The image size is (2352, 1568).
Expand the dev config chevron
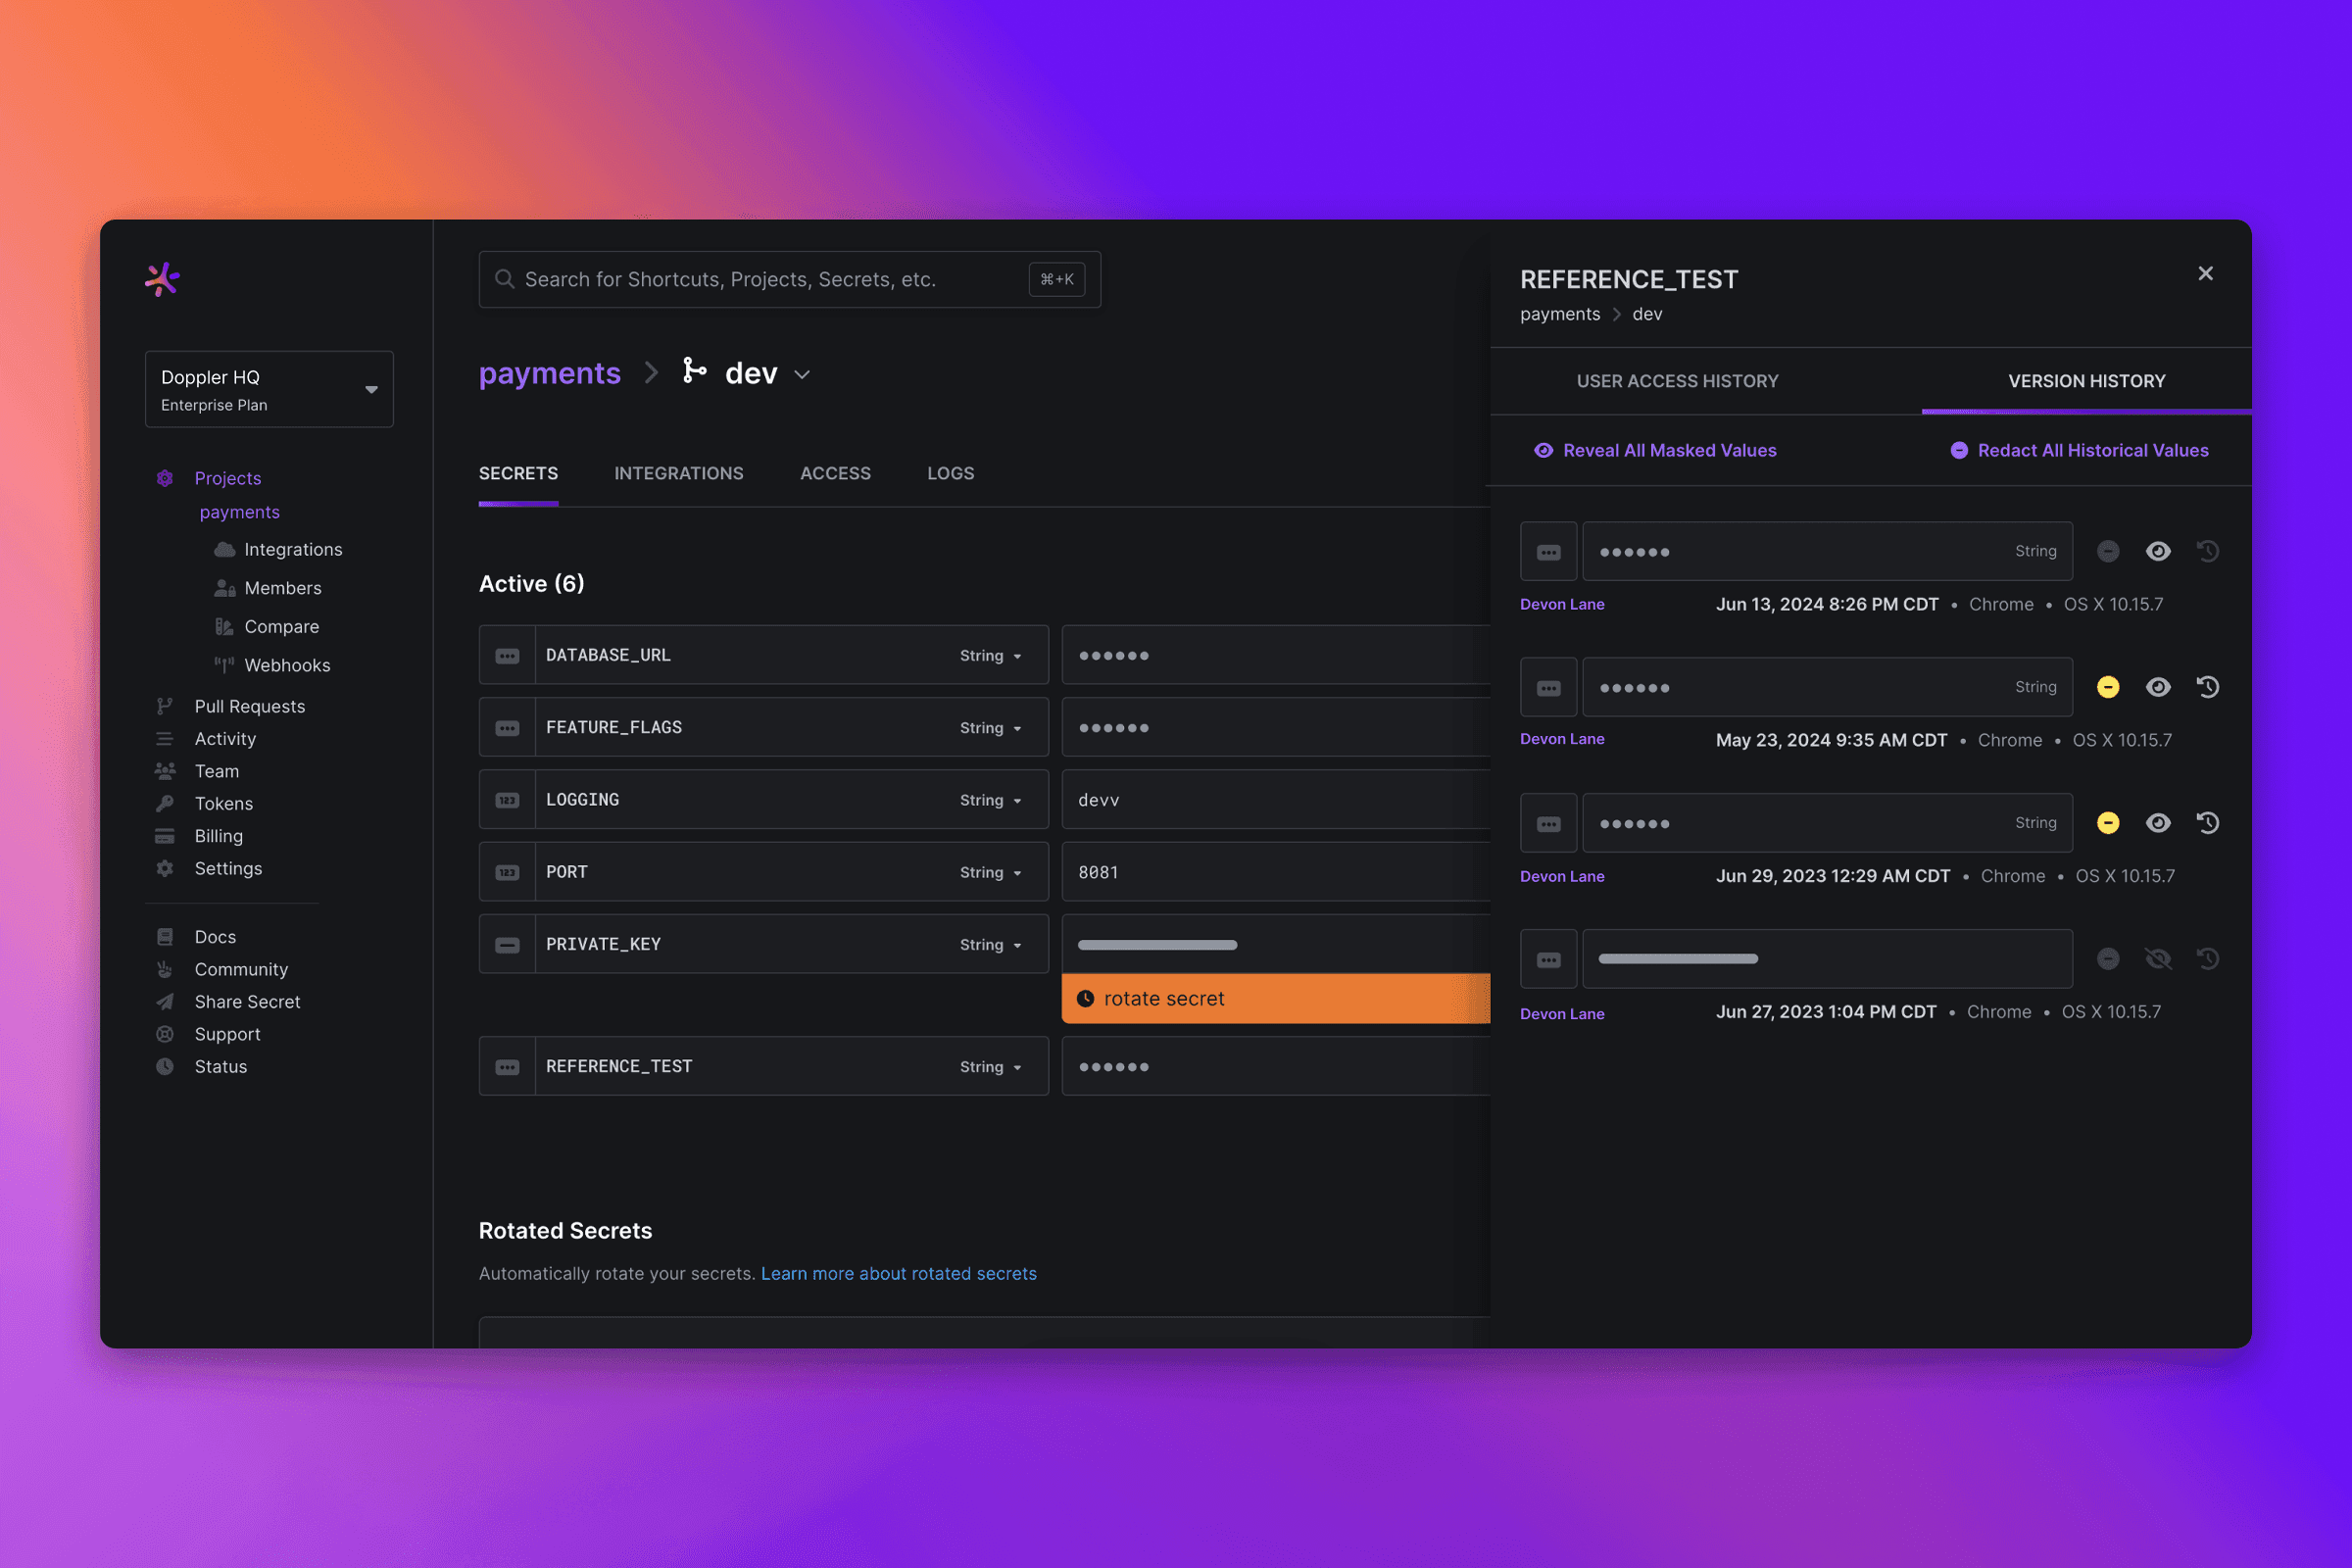coord(802,375)
